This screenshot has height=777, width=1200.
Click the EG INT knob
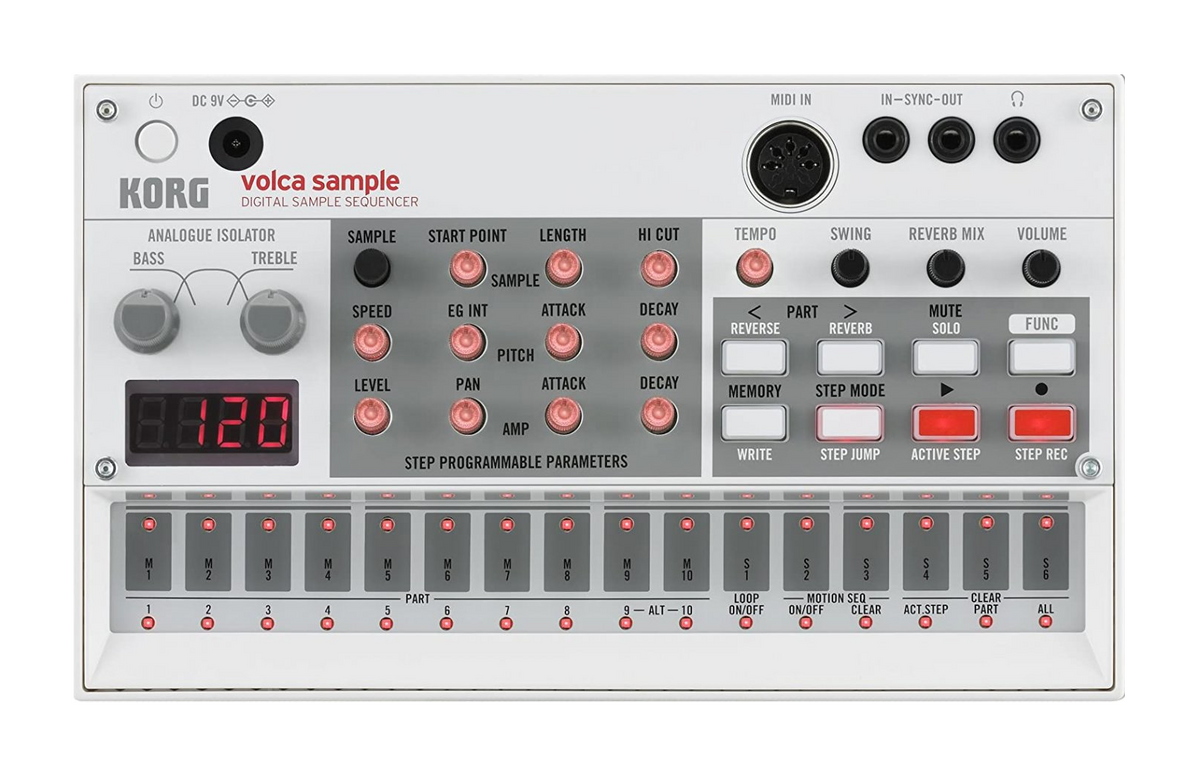click(x=466, y=342)
